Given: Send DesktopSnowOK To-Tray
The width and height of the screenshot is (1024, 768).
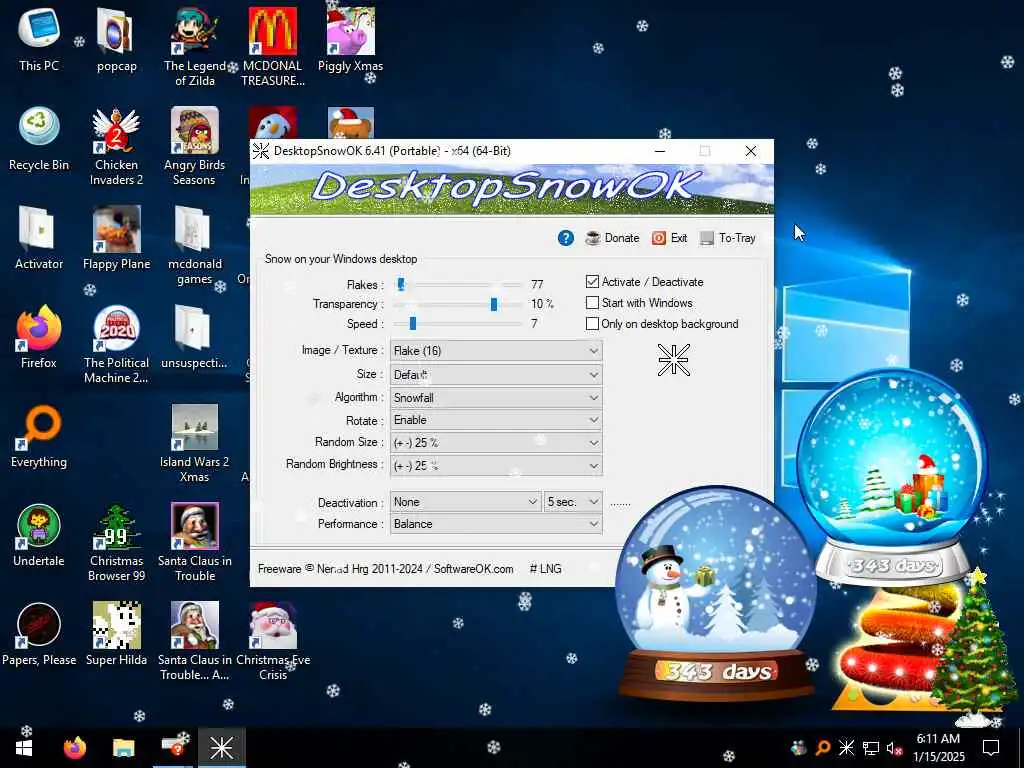Looking at the screenshot, I should 728,238.
